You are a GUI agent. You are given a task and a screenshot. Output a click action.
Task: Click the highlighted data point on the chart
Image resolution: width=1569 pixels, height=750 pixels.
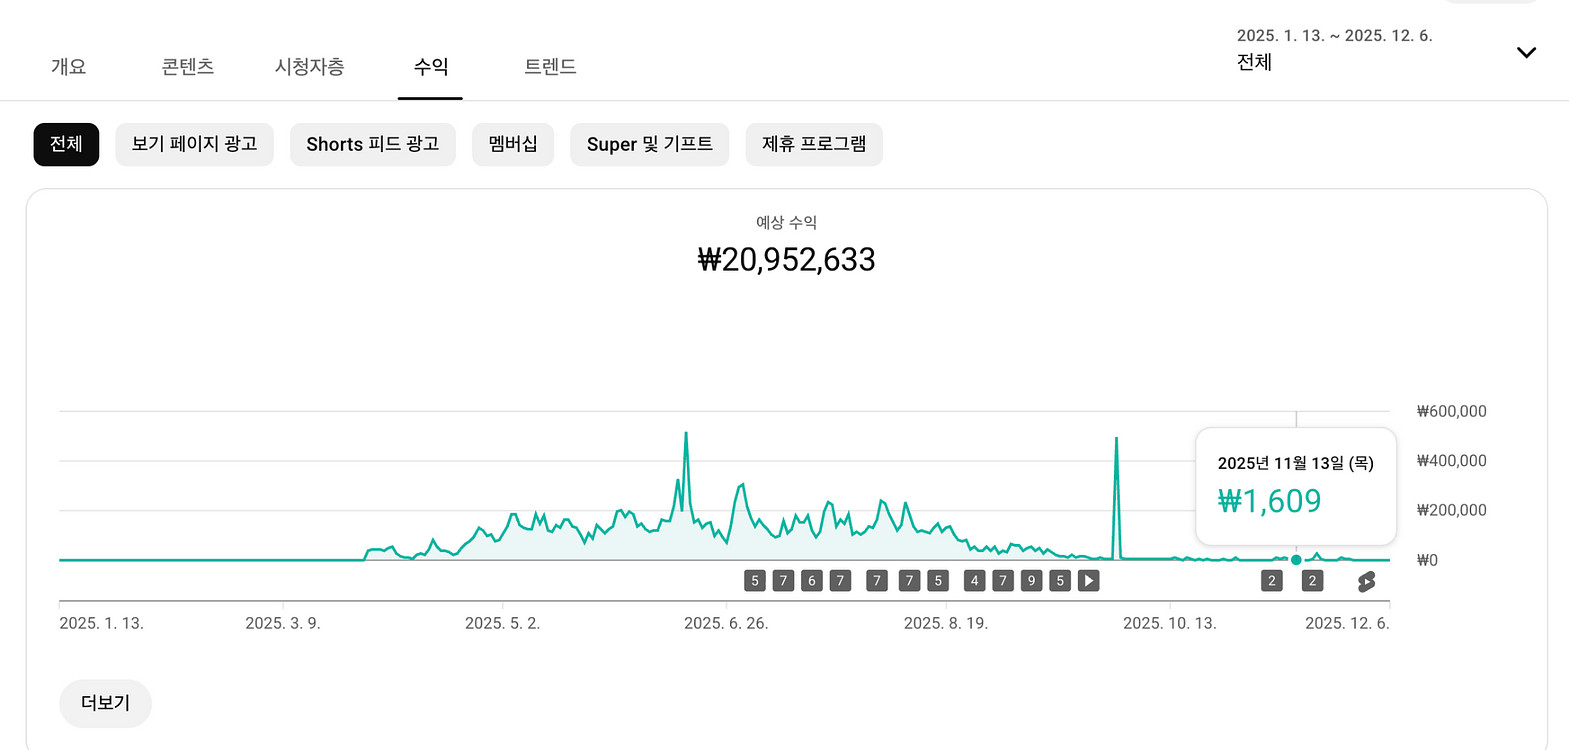[1296, 560]
